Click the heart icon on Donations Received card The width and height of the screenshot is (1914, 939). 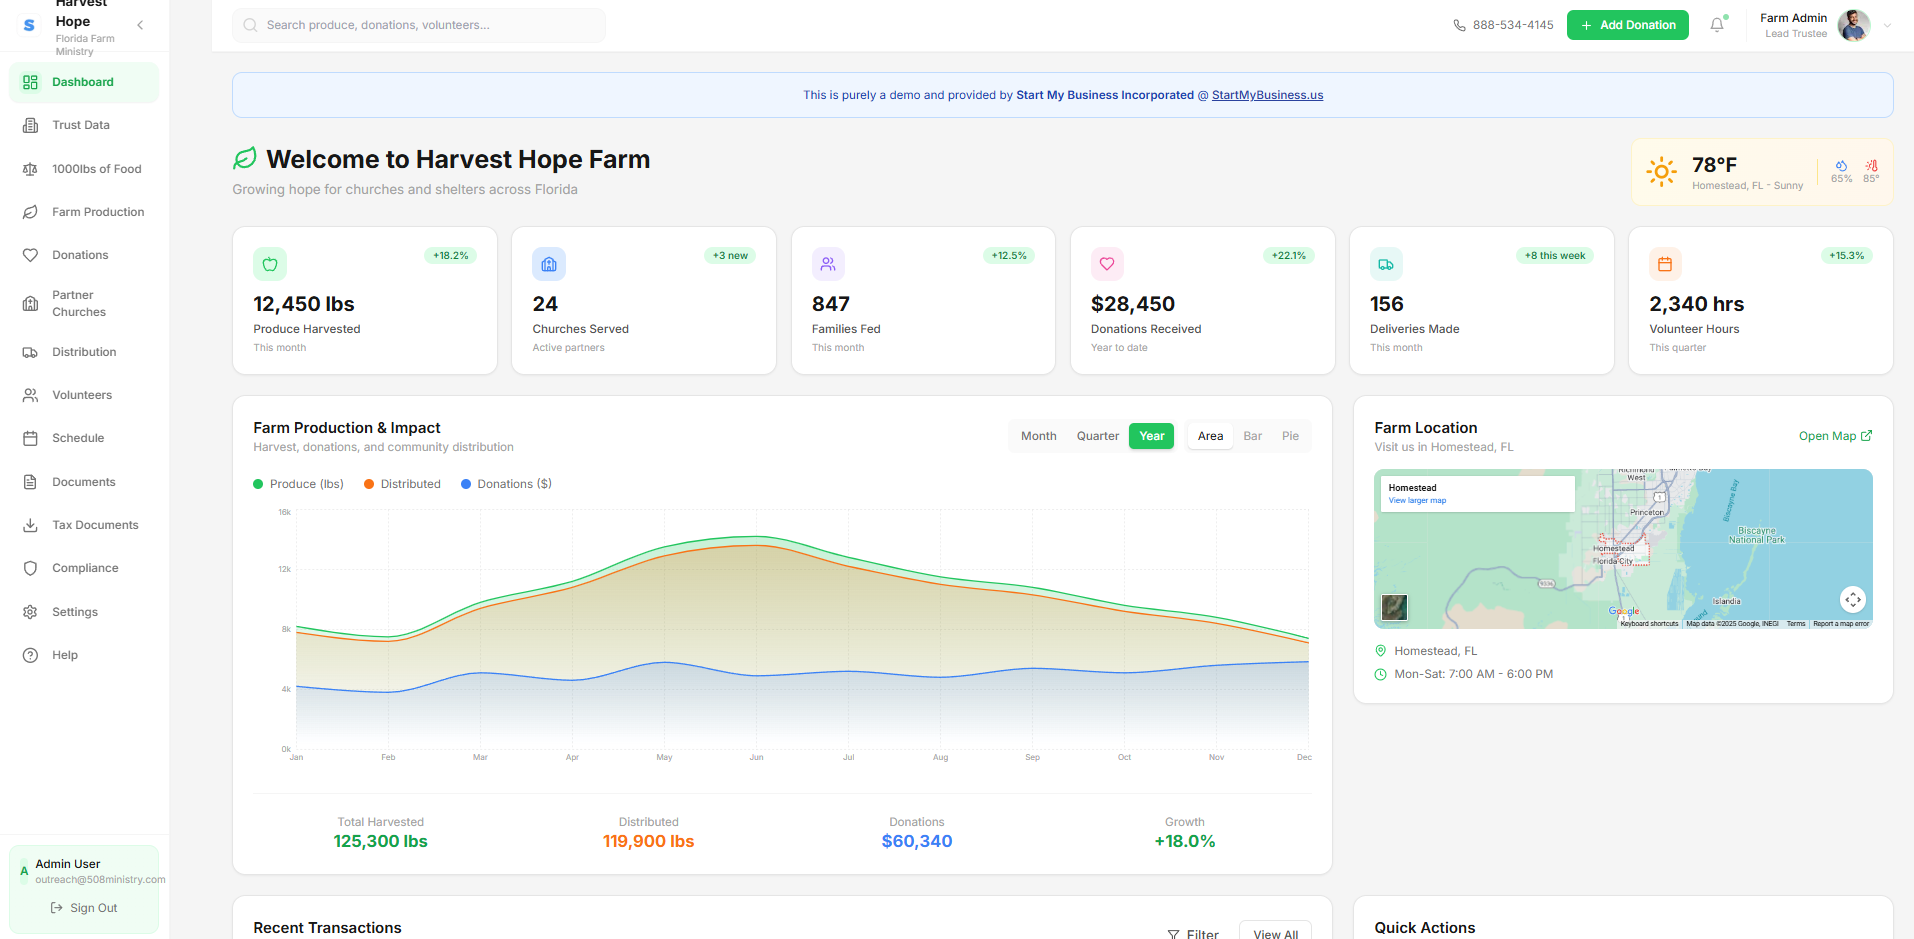[1107, 264]
